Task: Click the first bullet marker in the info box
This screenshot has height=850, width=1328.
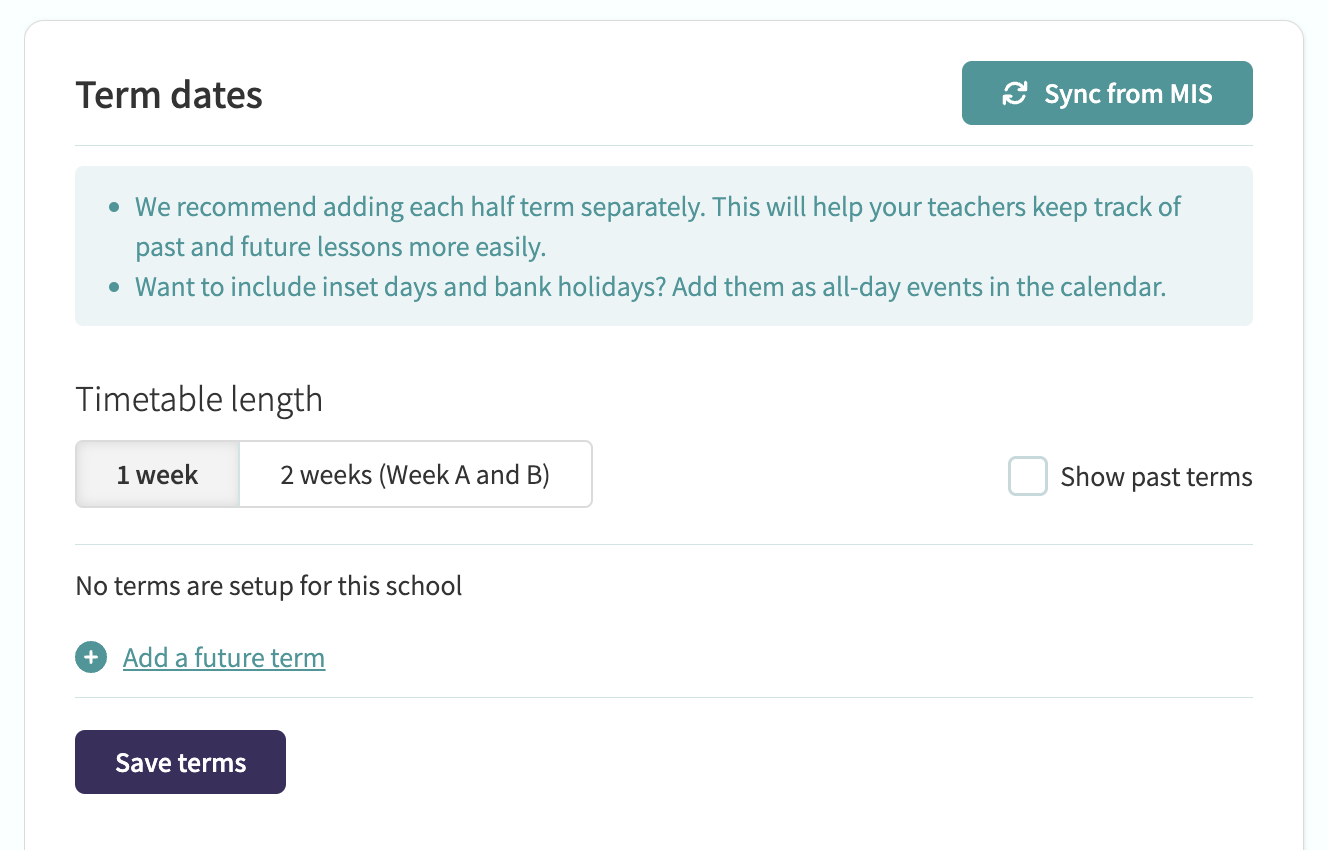Action: click(x=115, y=208)
